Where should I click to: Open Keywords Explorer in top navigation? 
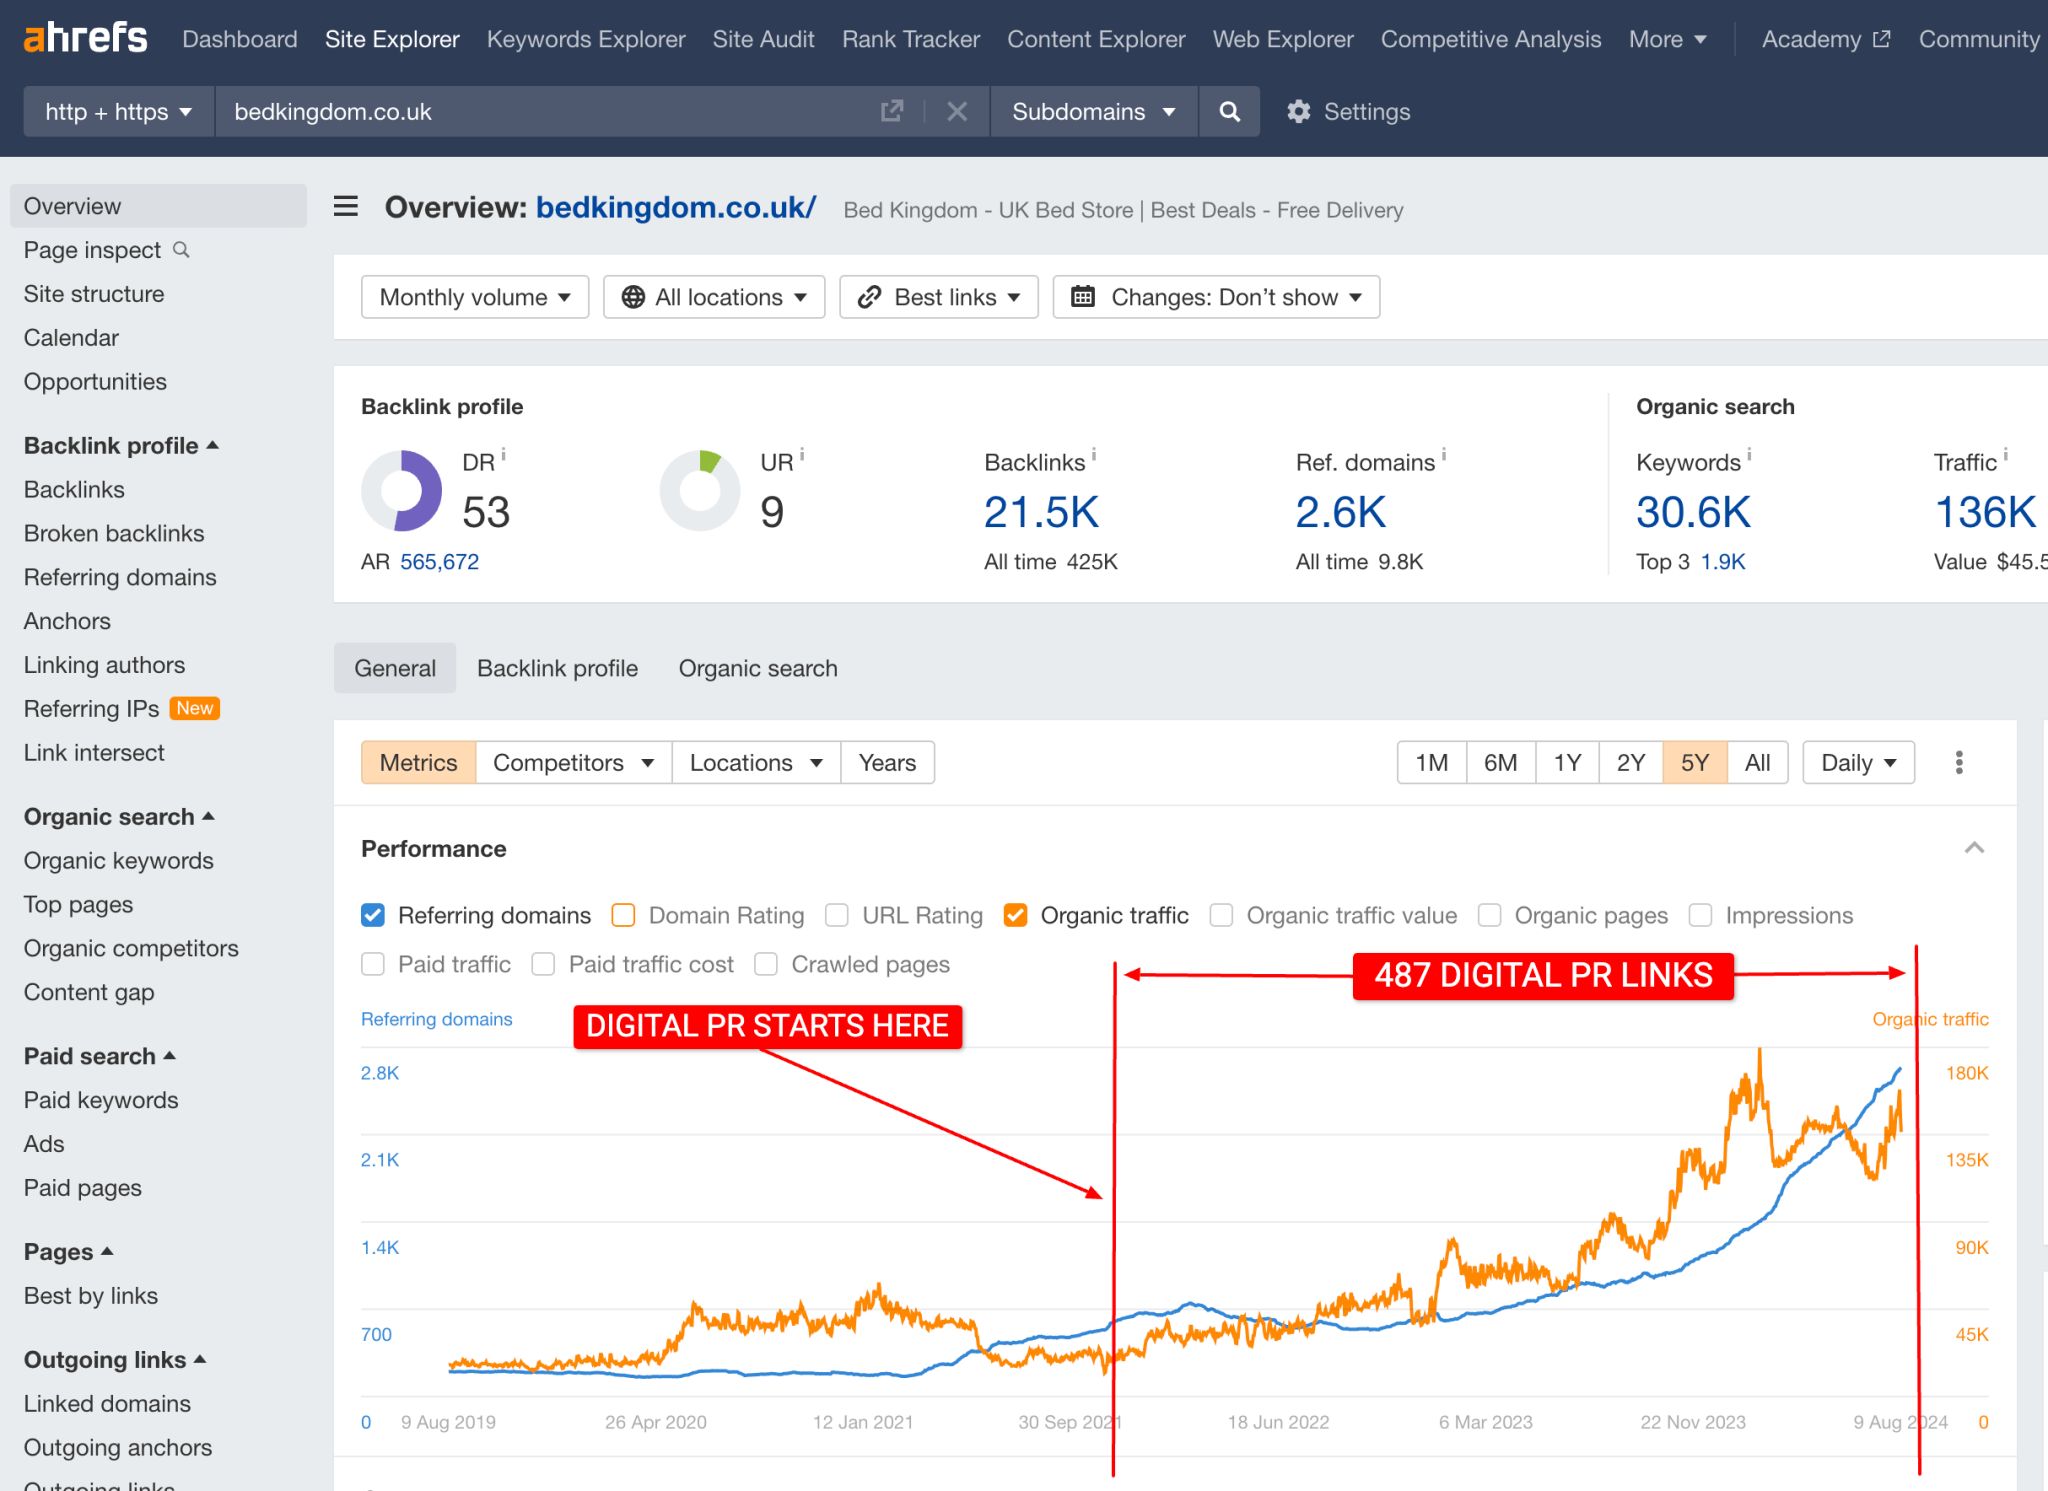[x=586, y=39]
